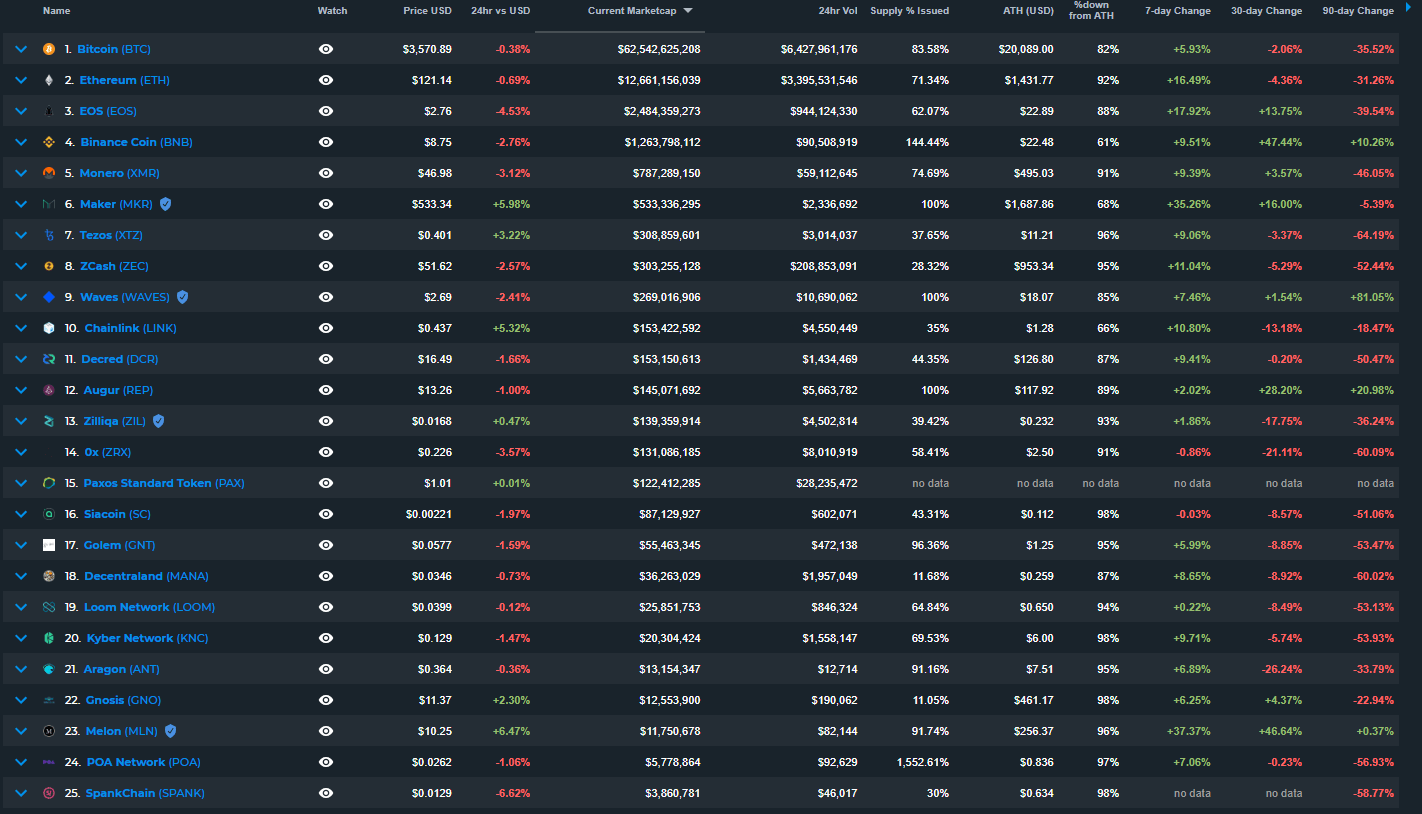
Task: Sort by Current Marketcap column header
Action: (631, 11)
